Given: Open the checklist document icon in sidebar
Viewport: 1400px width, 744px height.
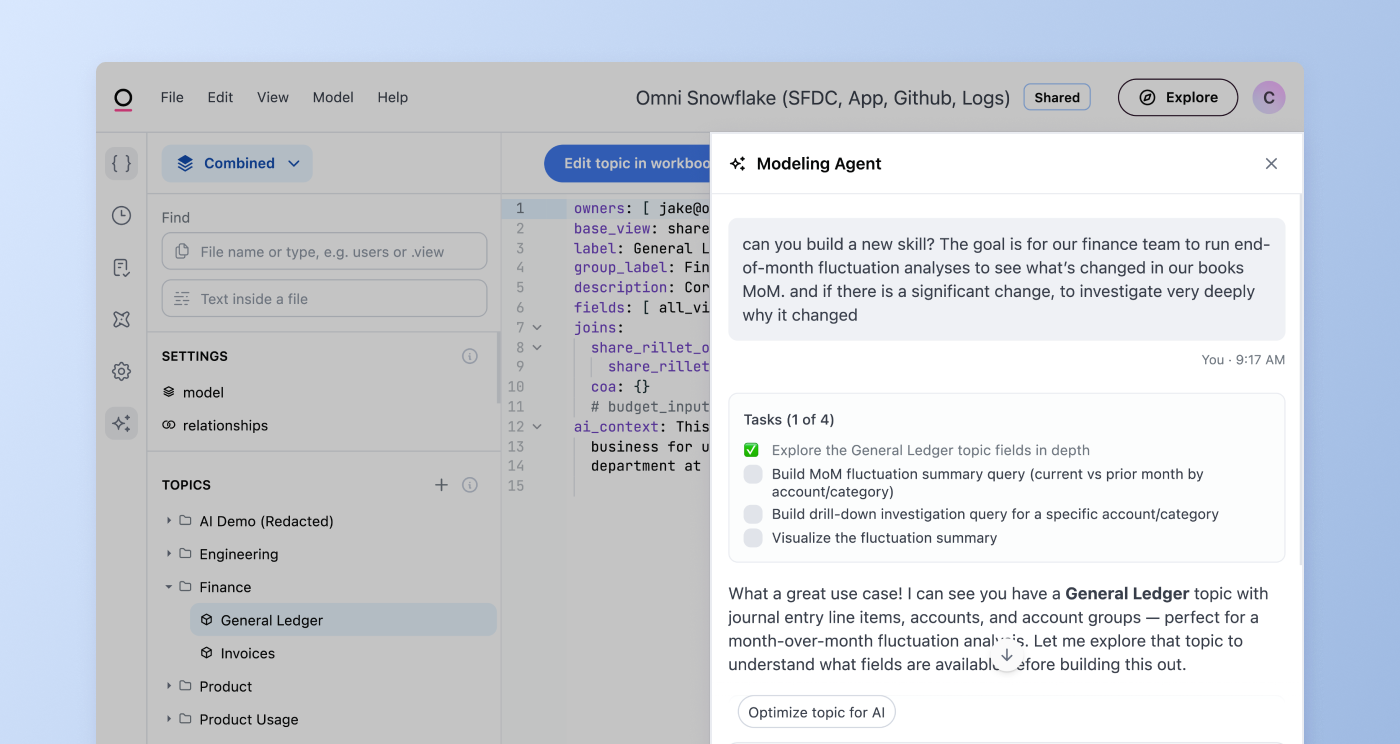Looking at the screenshot, I should (x=121, y=267).
